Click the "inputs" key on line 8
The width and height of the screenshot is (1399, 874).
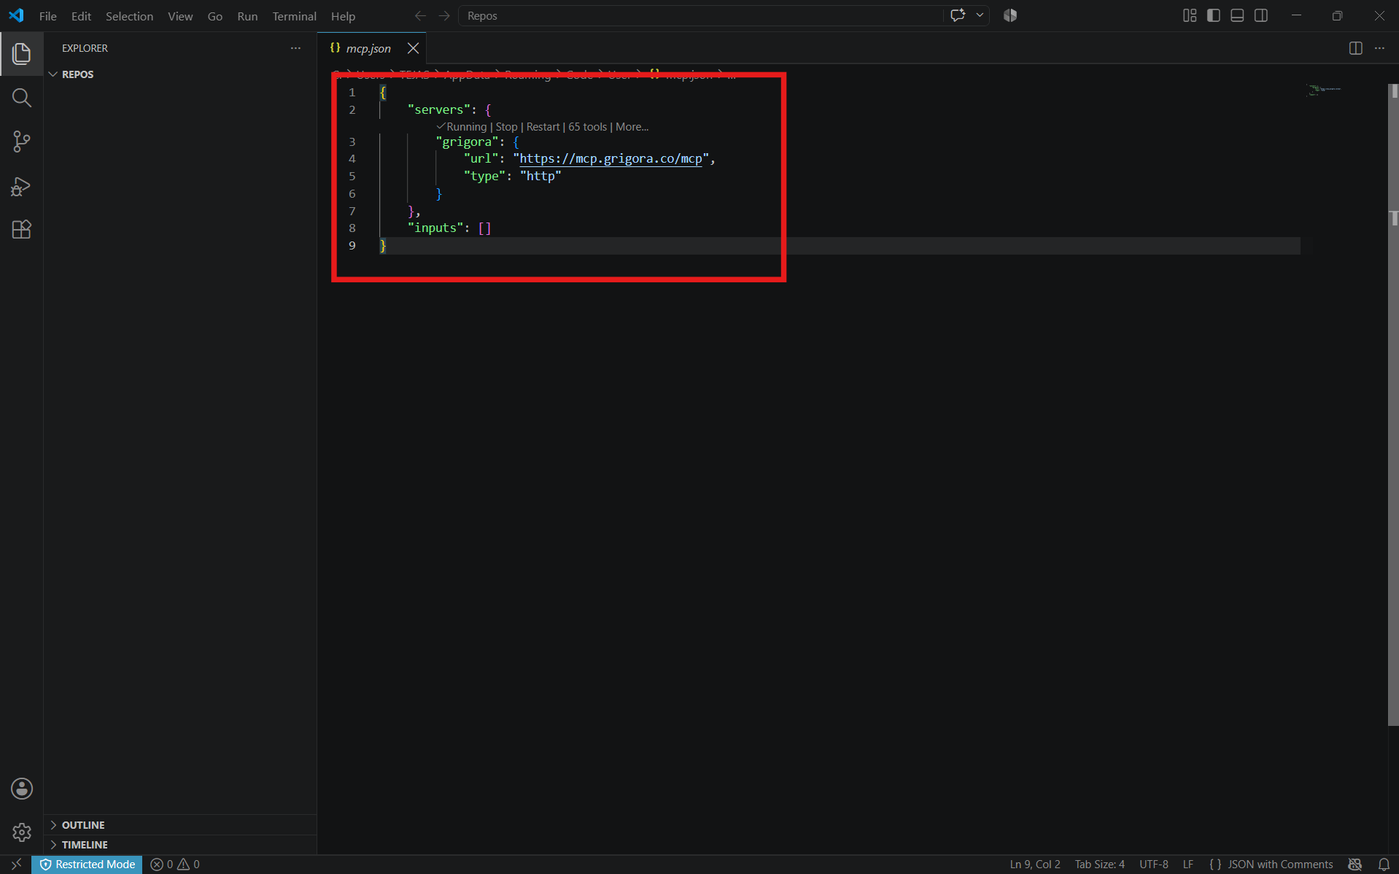(x=435, y=227)
